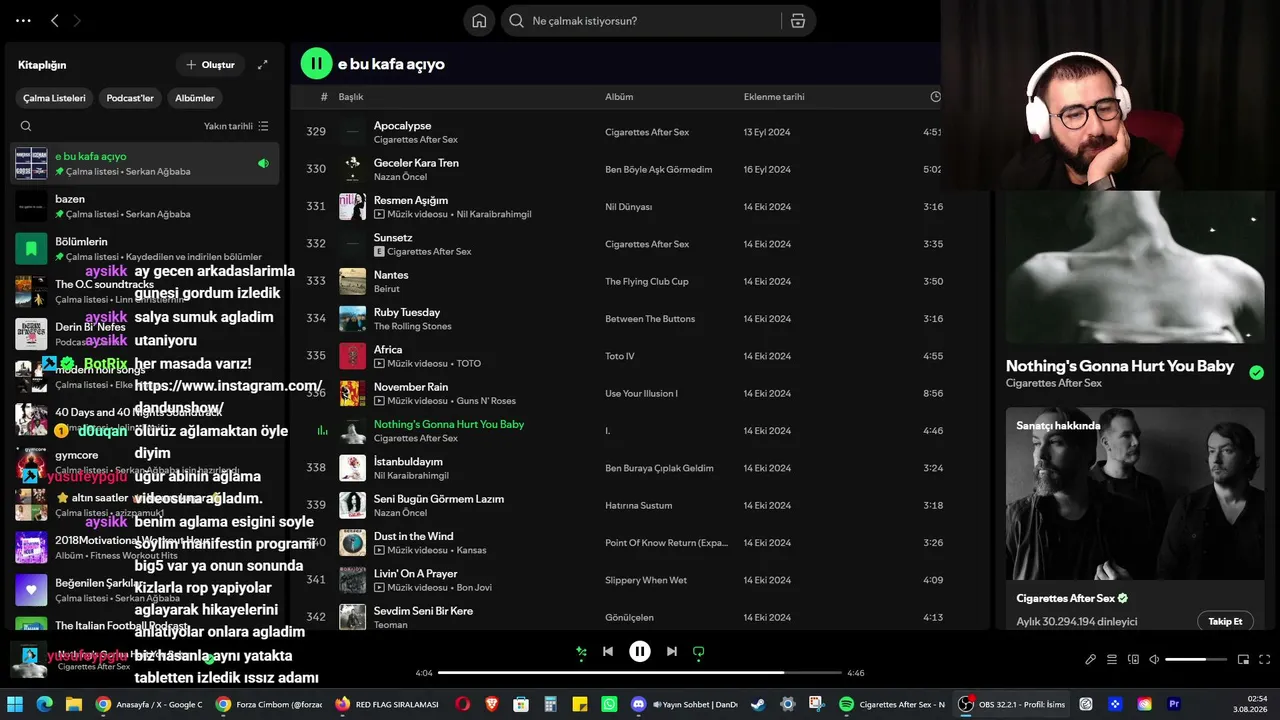Image resolution: width=1280 pixels, height=720 pixels.
Task: Open the Ben Böyle Aşk Görmedim album link
Action: pos(659,169)
